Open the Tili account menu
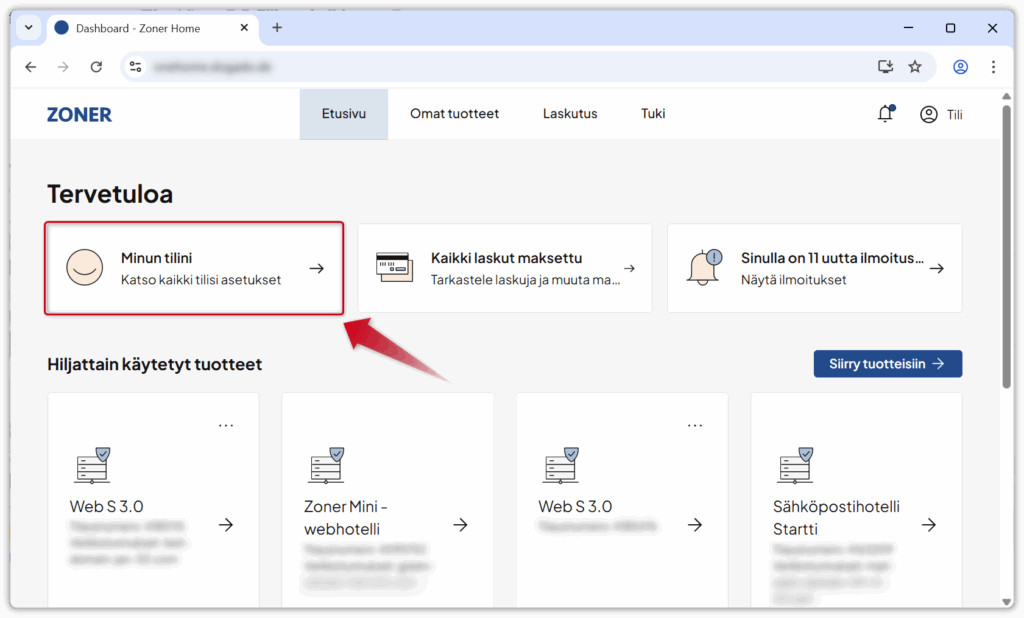This screenshot has width=1024, height=618. click(x=941, y=114)
